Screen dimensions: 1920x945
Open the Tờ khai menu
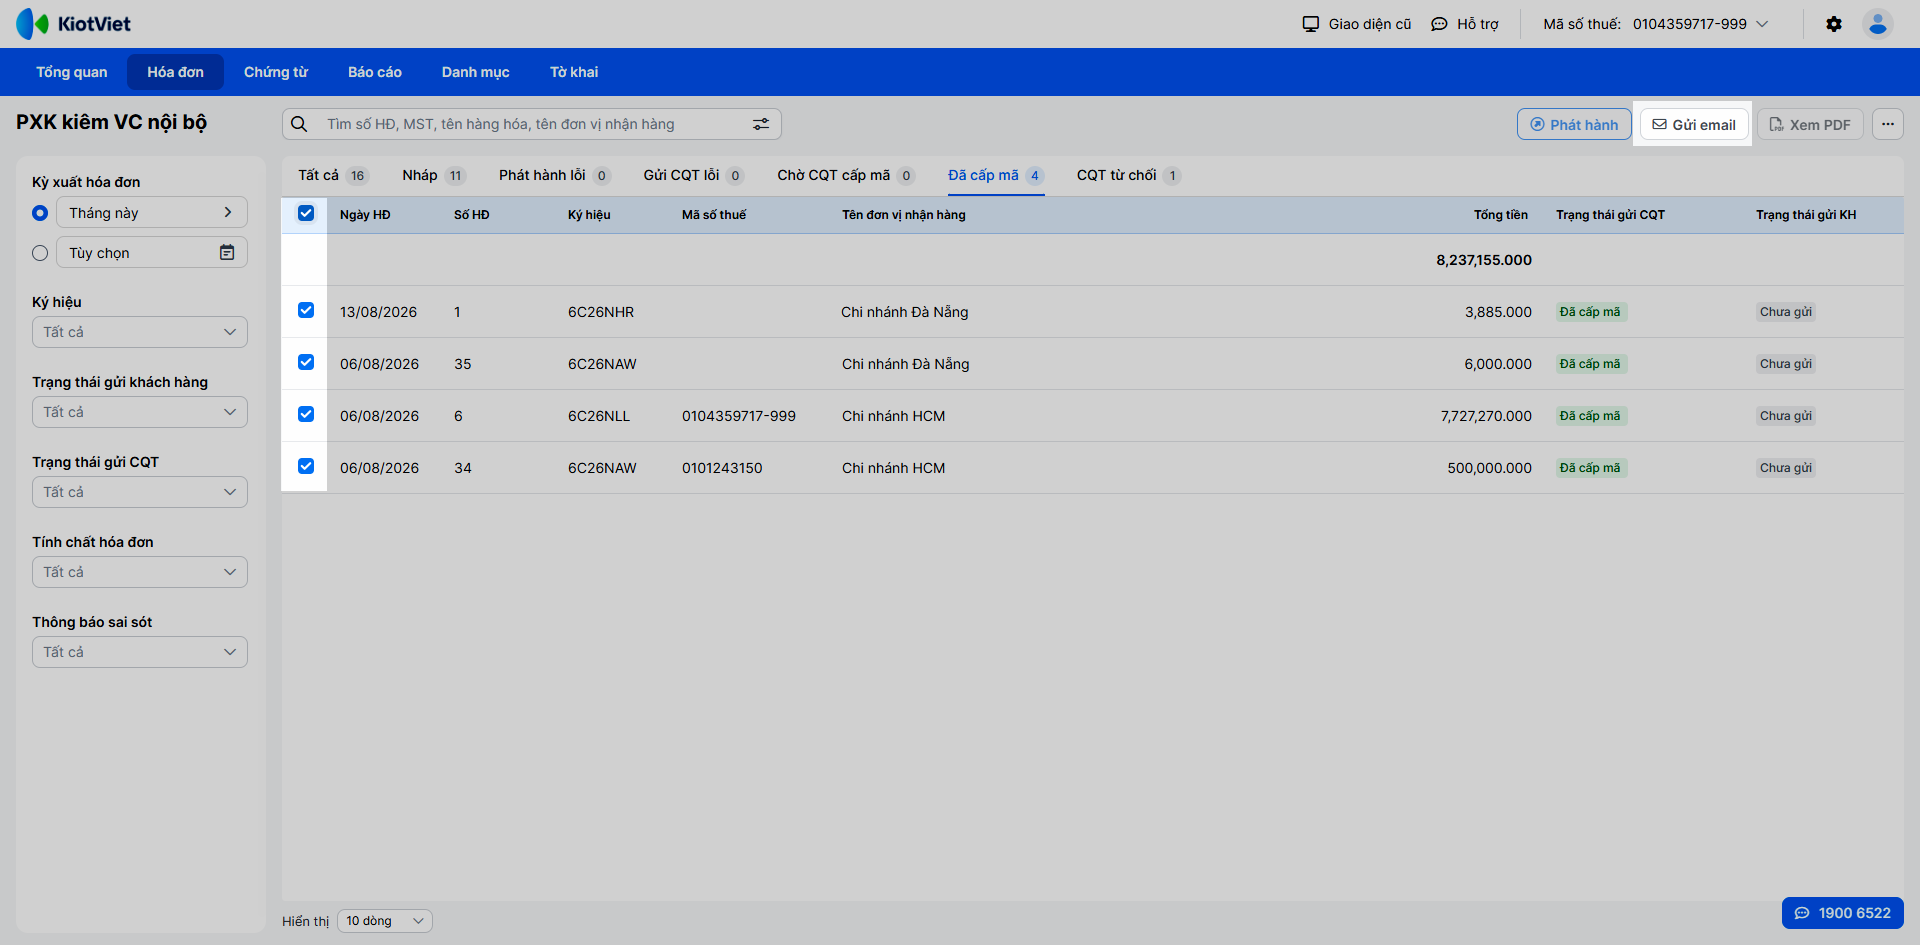coord(574,72)
